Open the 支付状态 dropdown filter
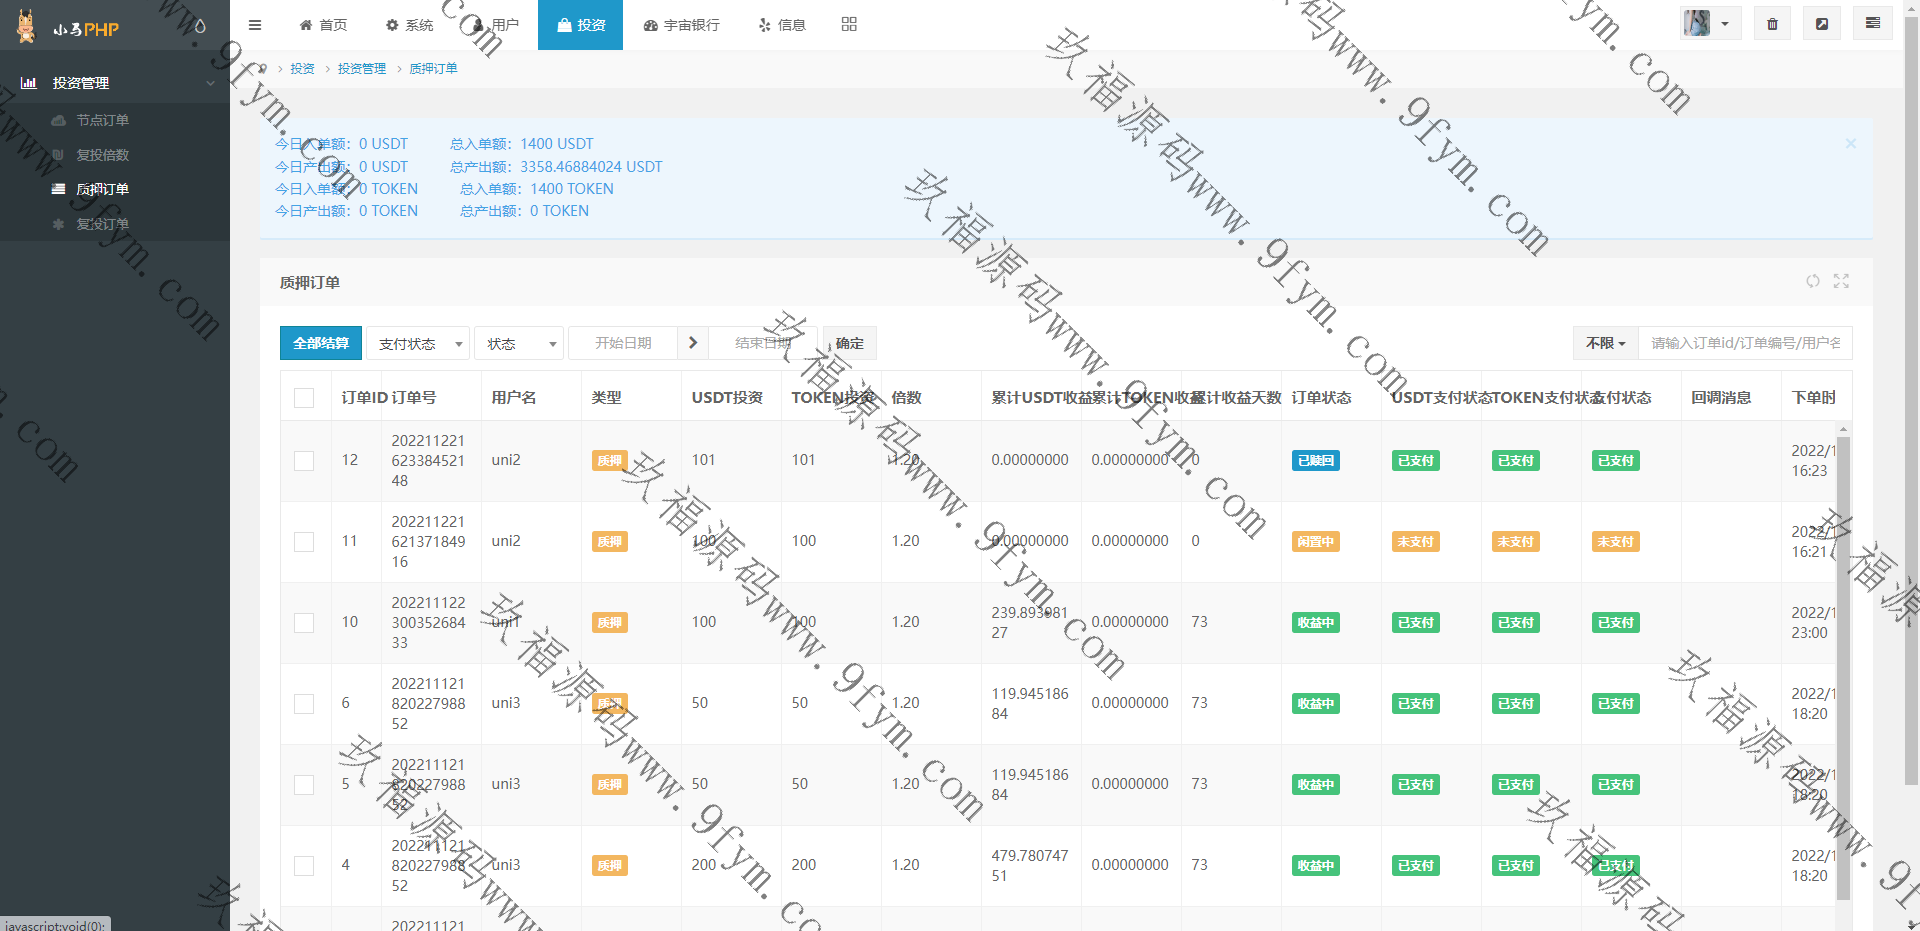 (x=418, y=344)
